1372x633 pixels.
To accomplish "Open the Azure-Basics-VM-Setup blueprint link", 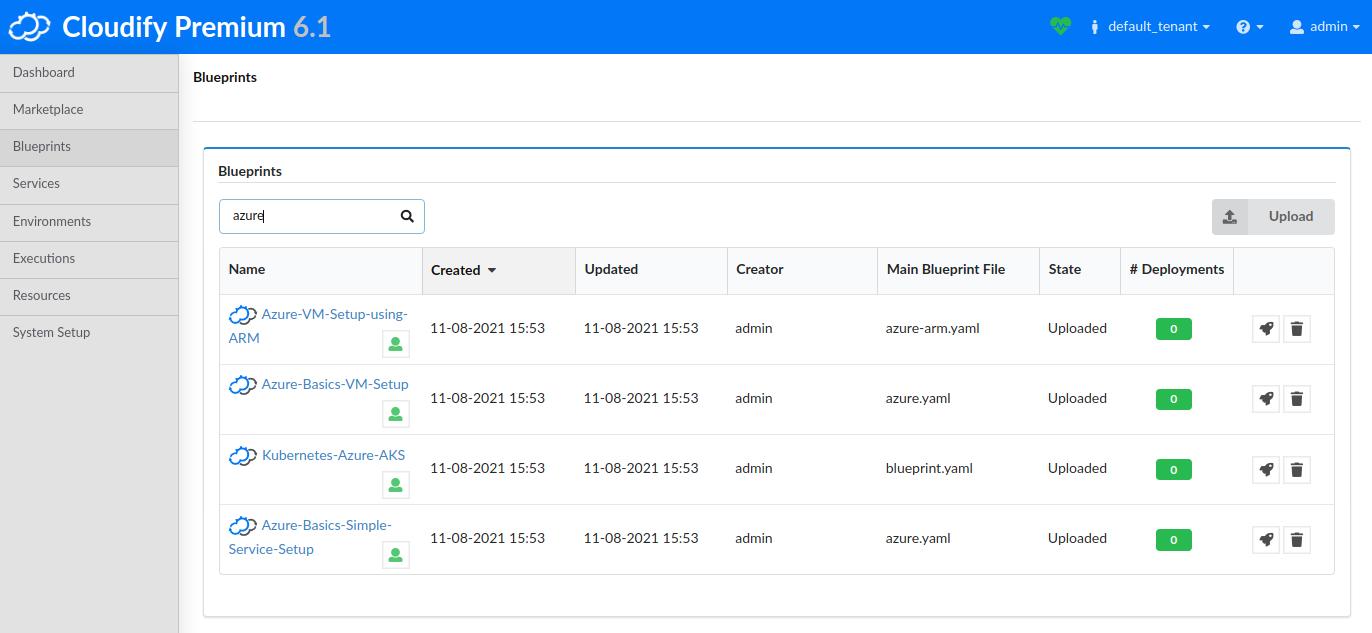I will [x=335, y=383].
